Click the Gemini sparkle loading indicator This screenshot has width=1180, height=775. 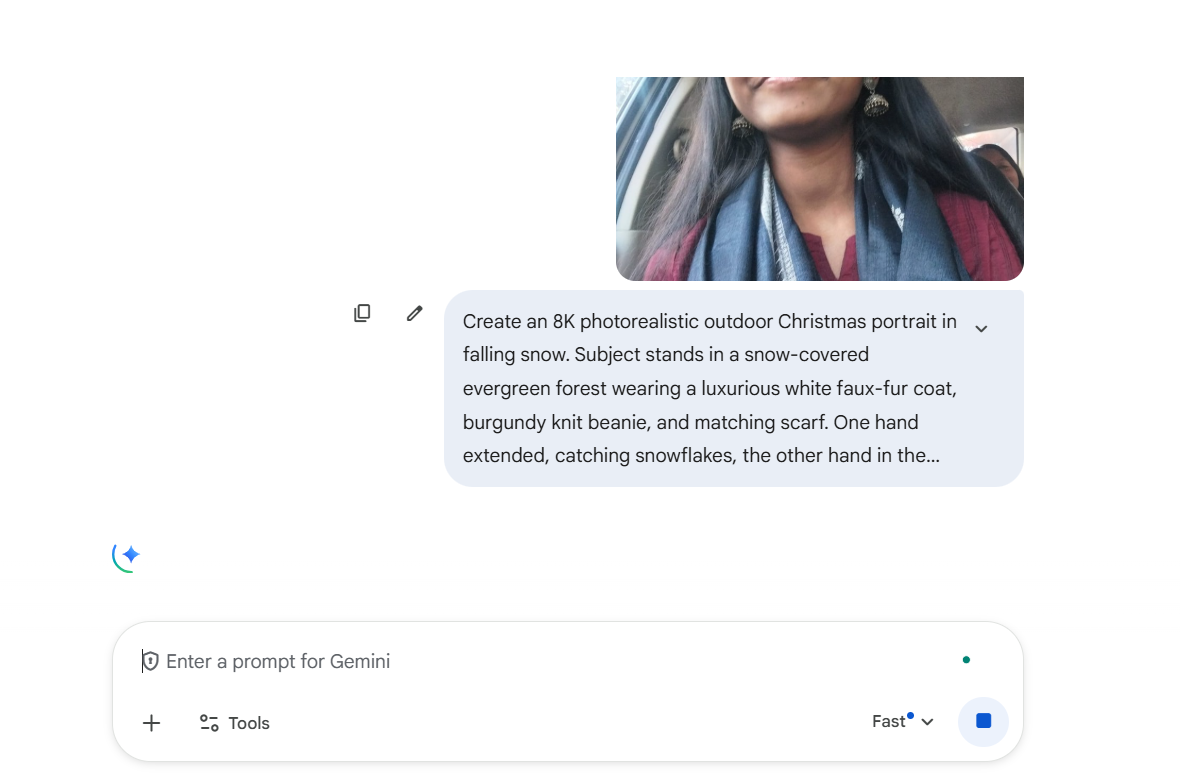(x=126, y=557)
